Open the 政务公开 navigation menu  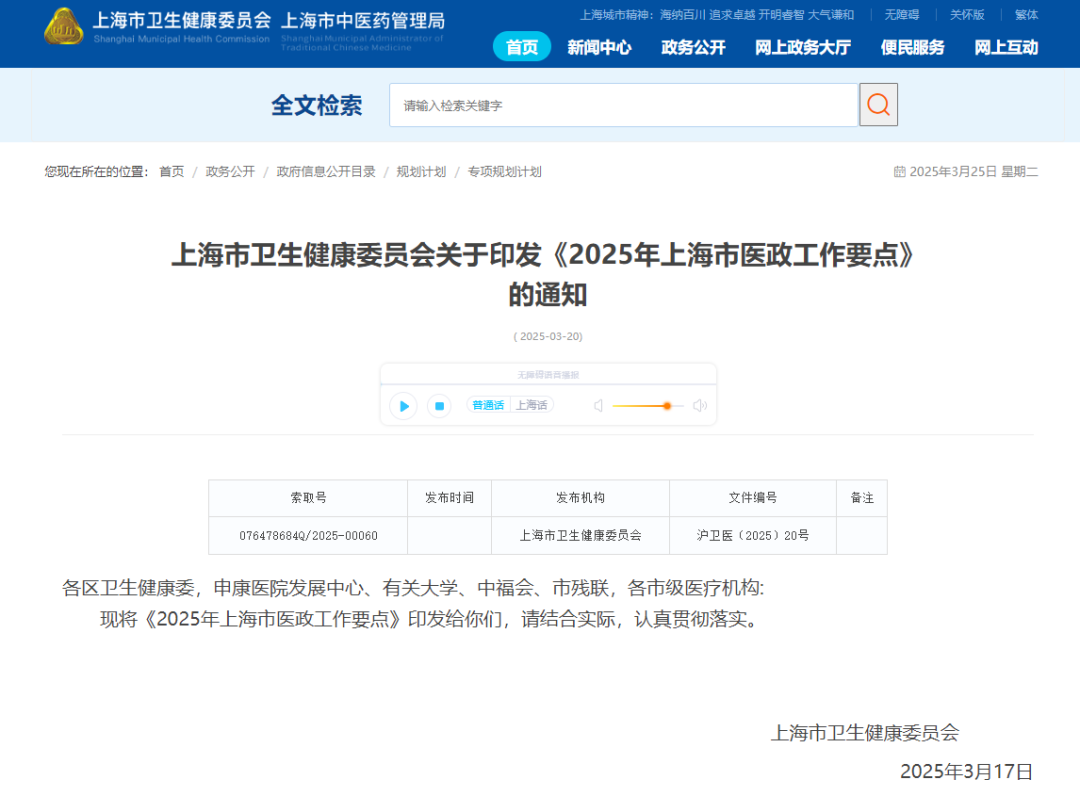(693, 47)
